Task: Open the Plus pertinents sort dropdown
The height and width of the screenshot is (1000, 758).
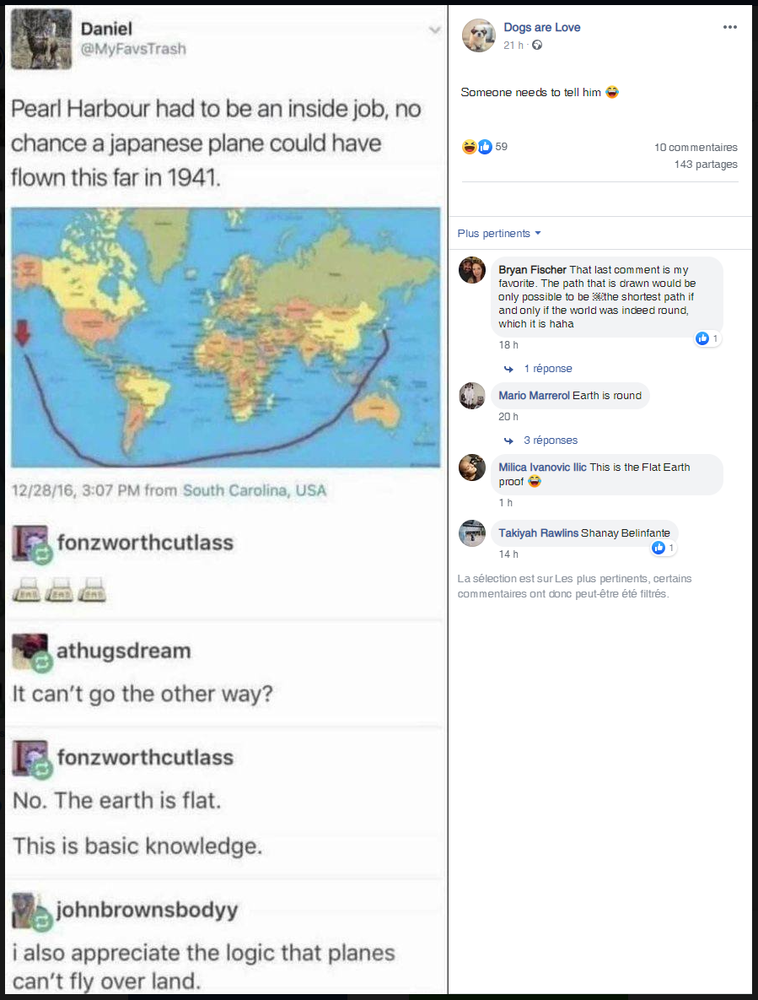Action: point(499,233)
